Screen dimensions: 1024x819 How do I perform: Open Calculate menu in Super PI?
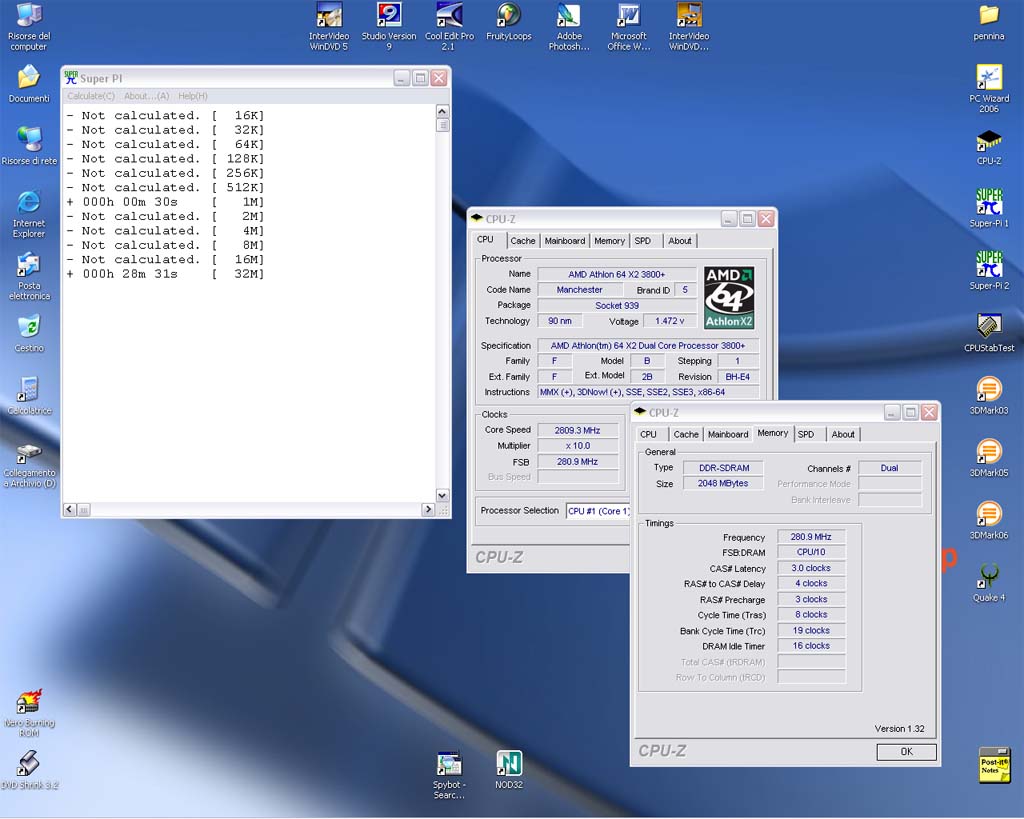coord(91,96)
